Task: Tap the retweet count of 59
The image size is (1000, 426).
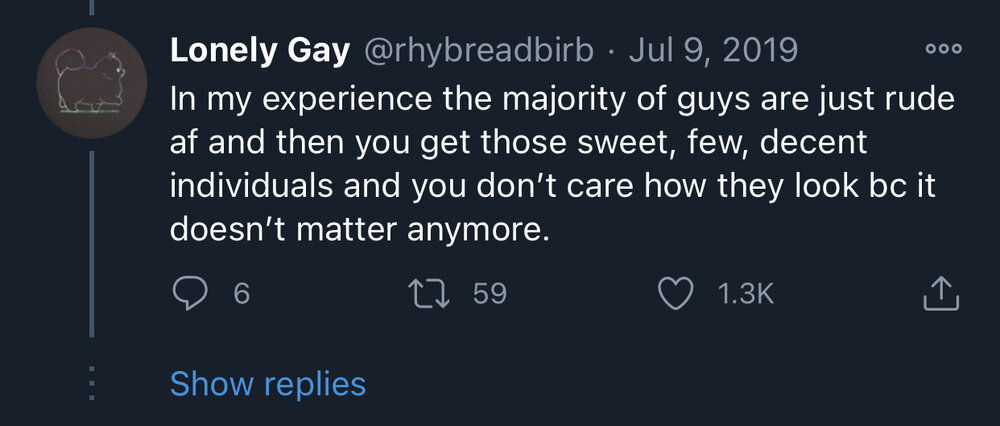Action: [x=490, y=295]
